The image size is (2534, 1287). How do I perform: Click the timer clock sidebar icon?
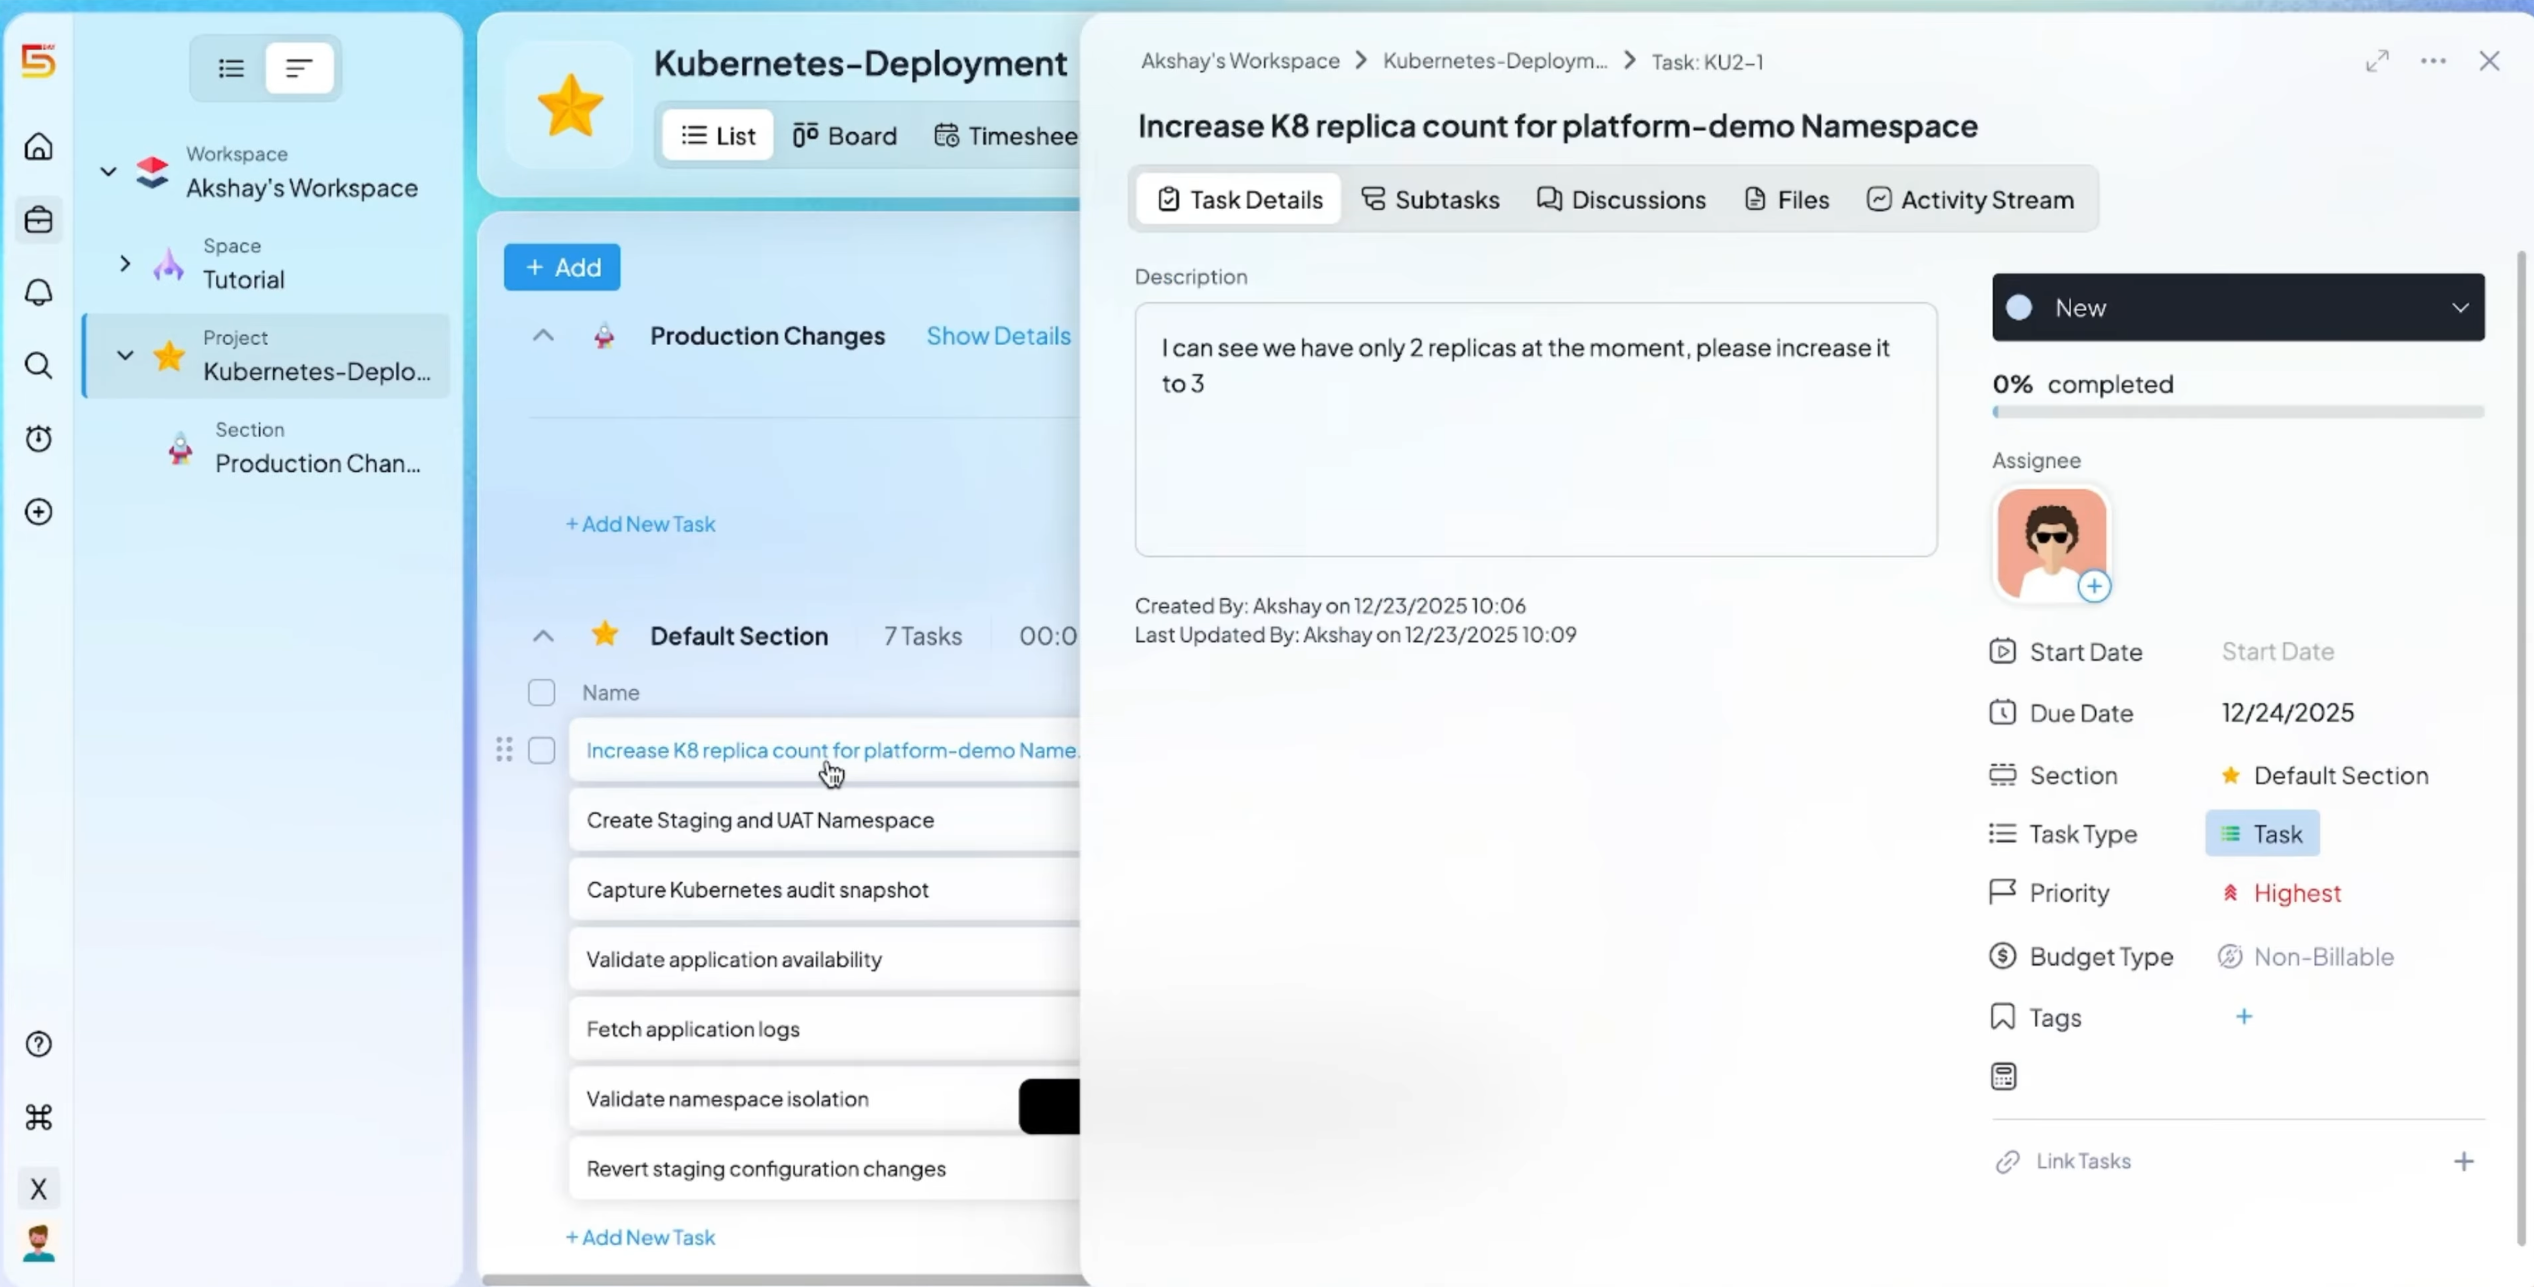click(39, 438)
